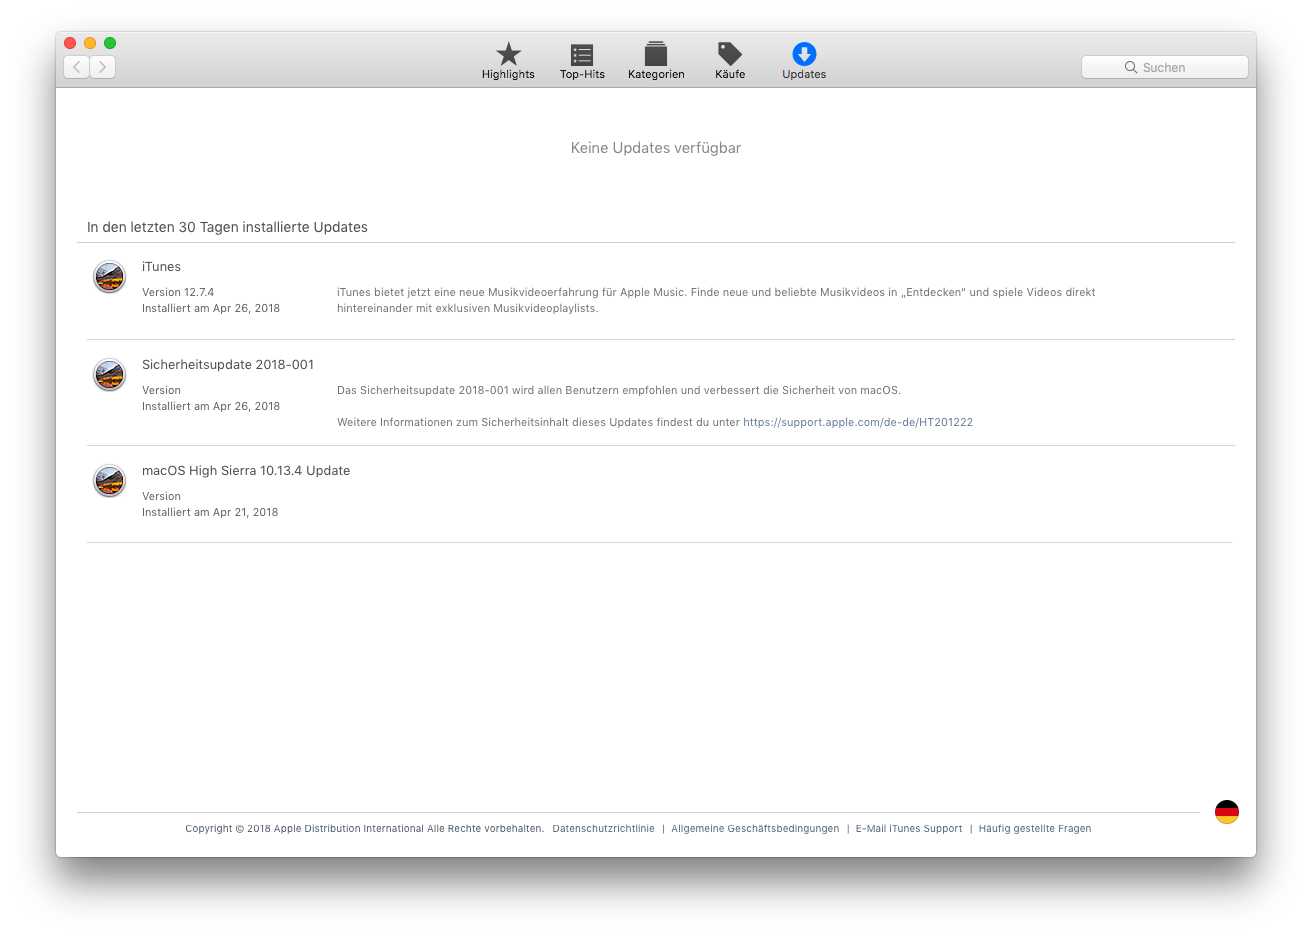
Task: Open the Käufe tag tab
Action: [x=730, y=61]
